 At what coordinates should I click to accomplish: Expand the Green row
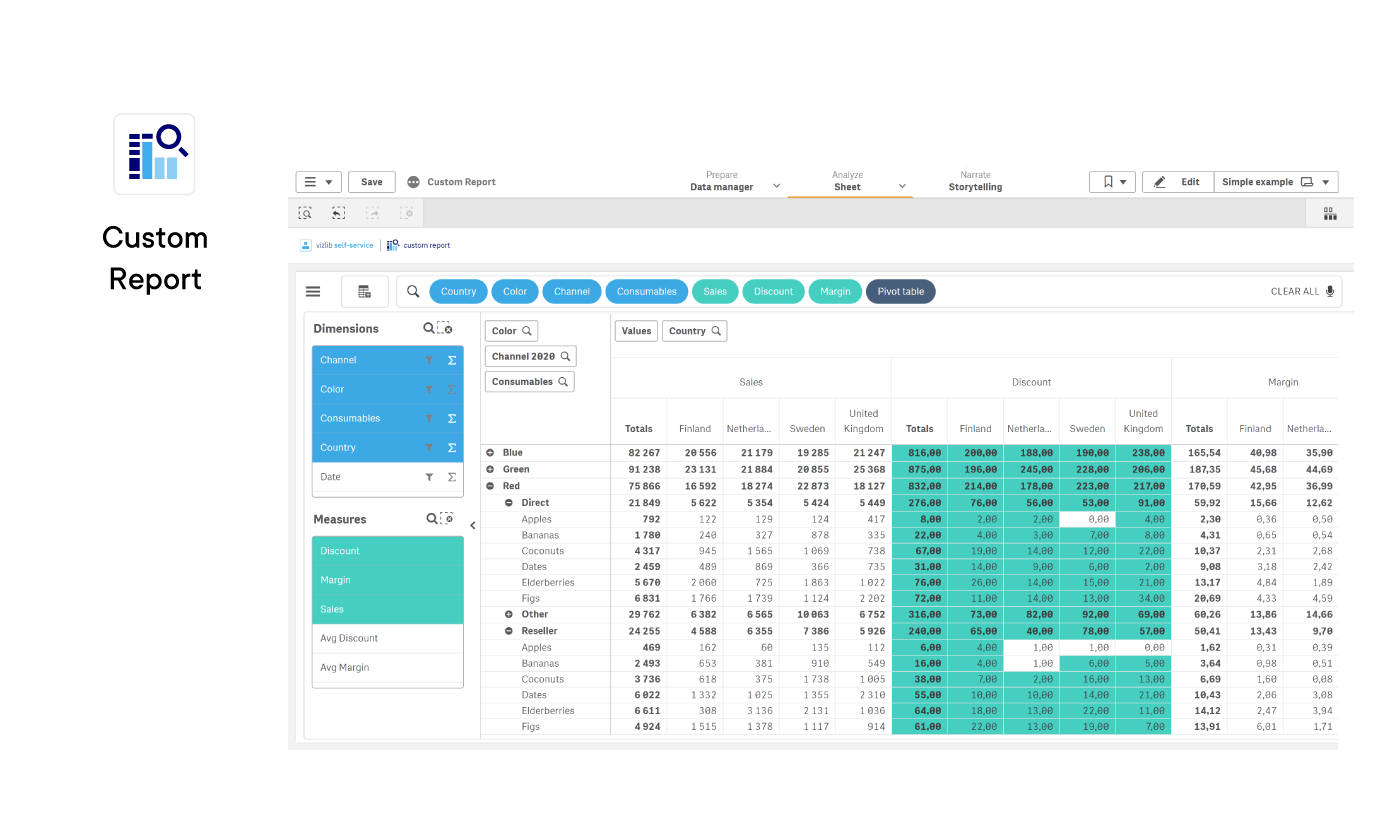(490, 469)
